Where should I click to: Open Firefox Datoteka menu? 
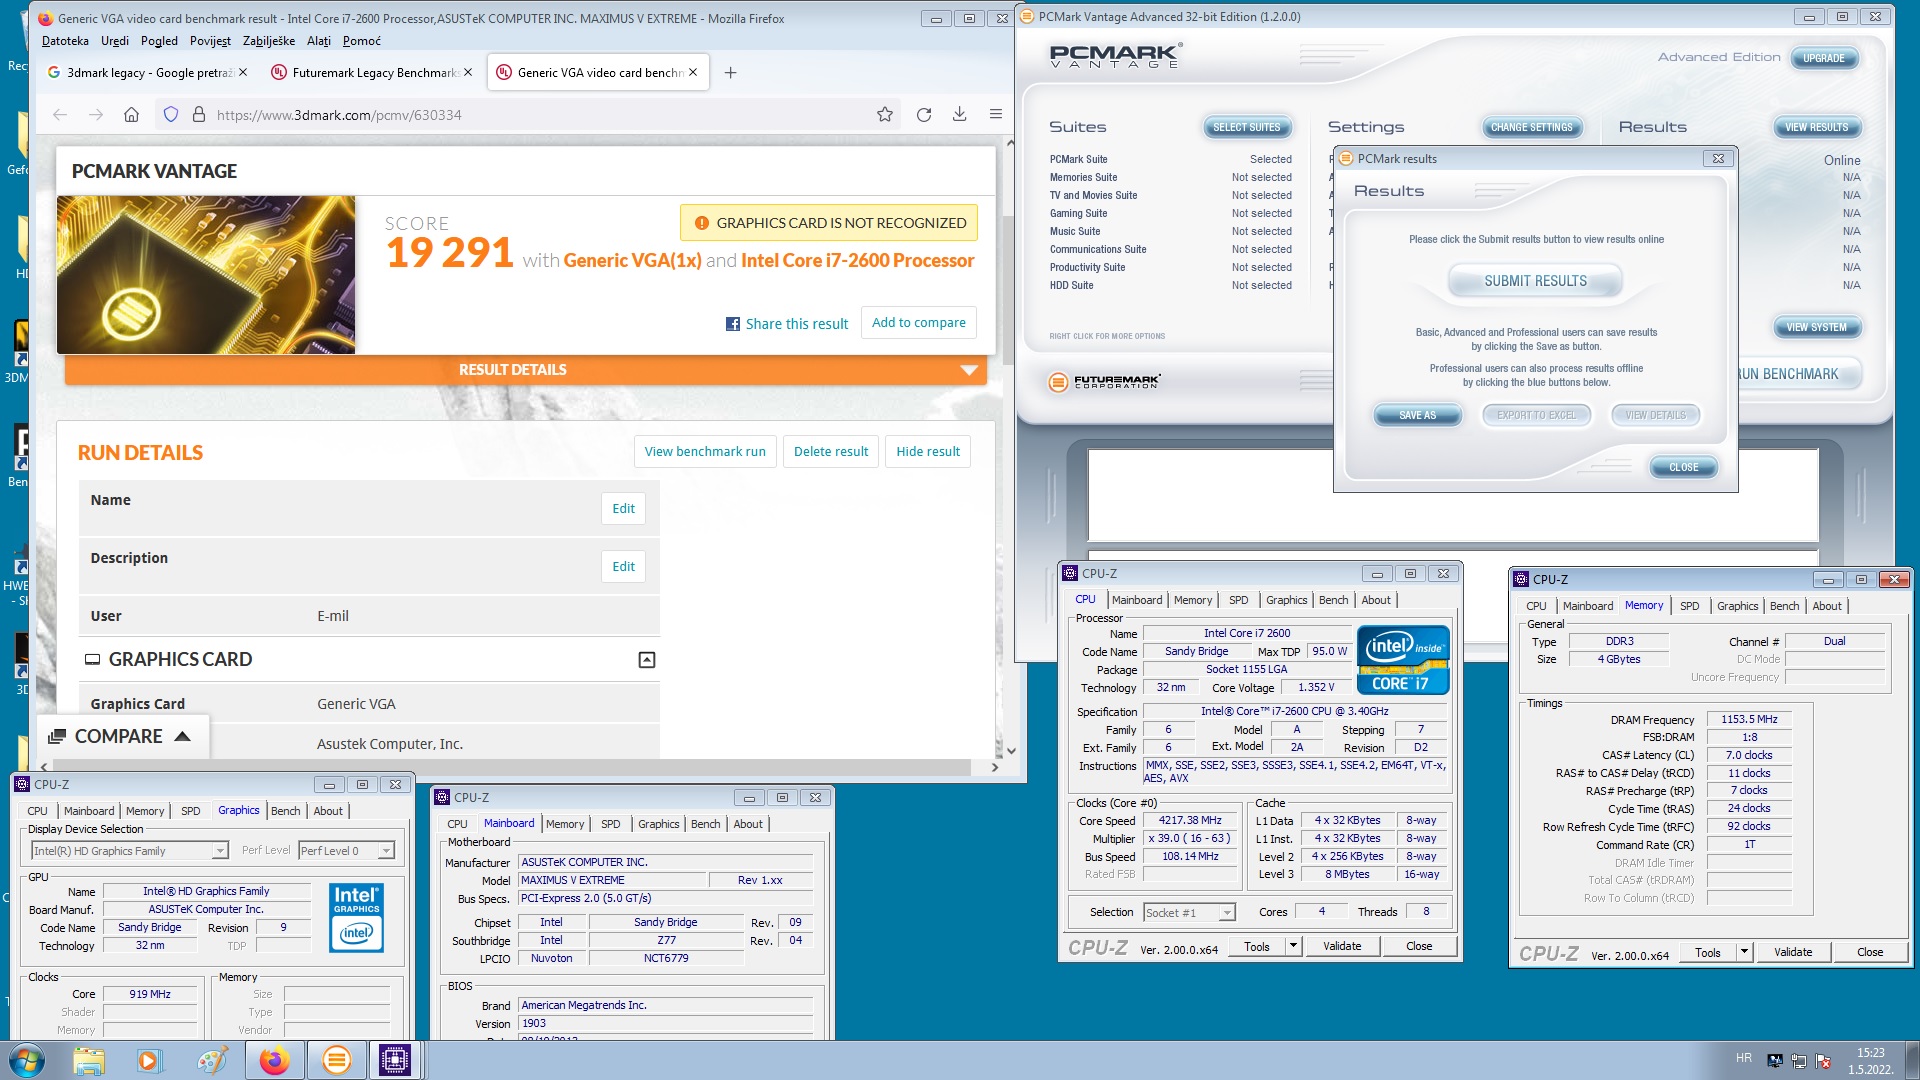65,41
